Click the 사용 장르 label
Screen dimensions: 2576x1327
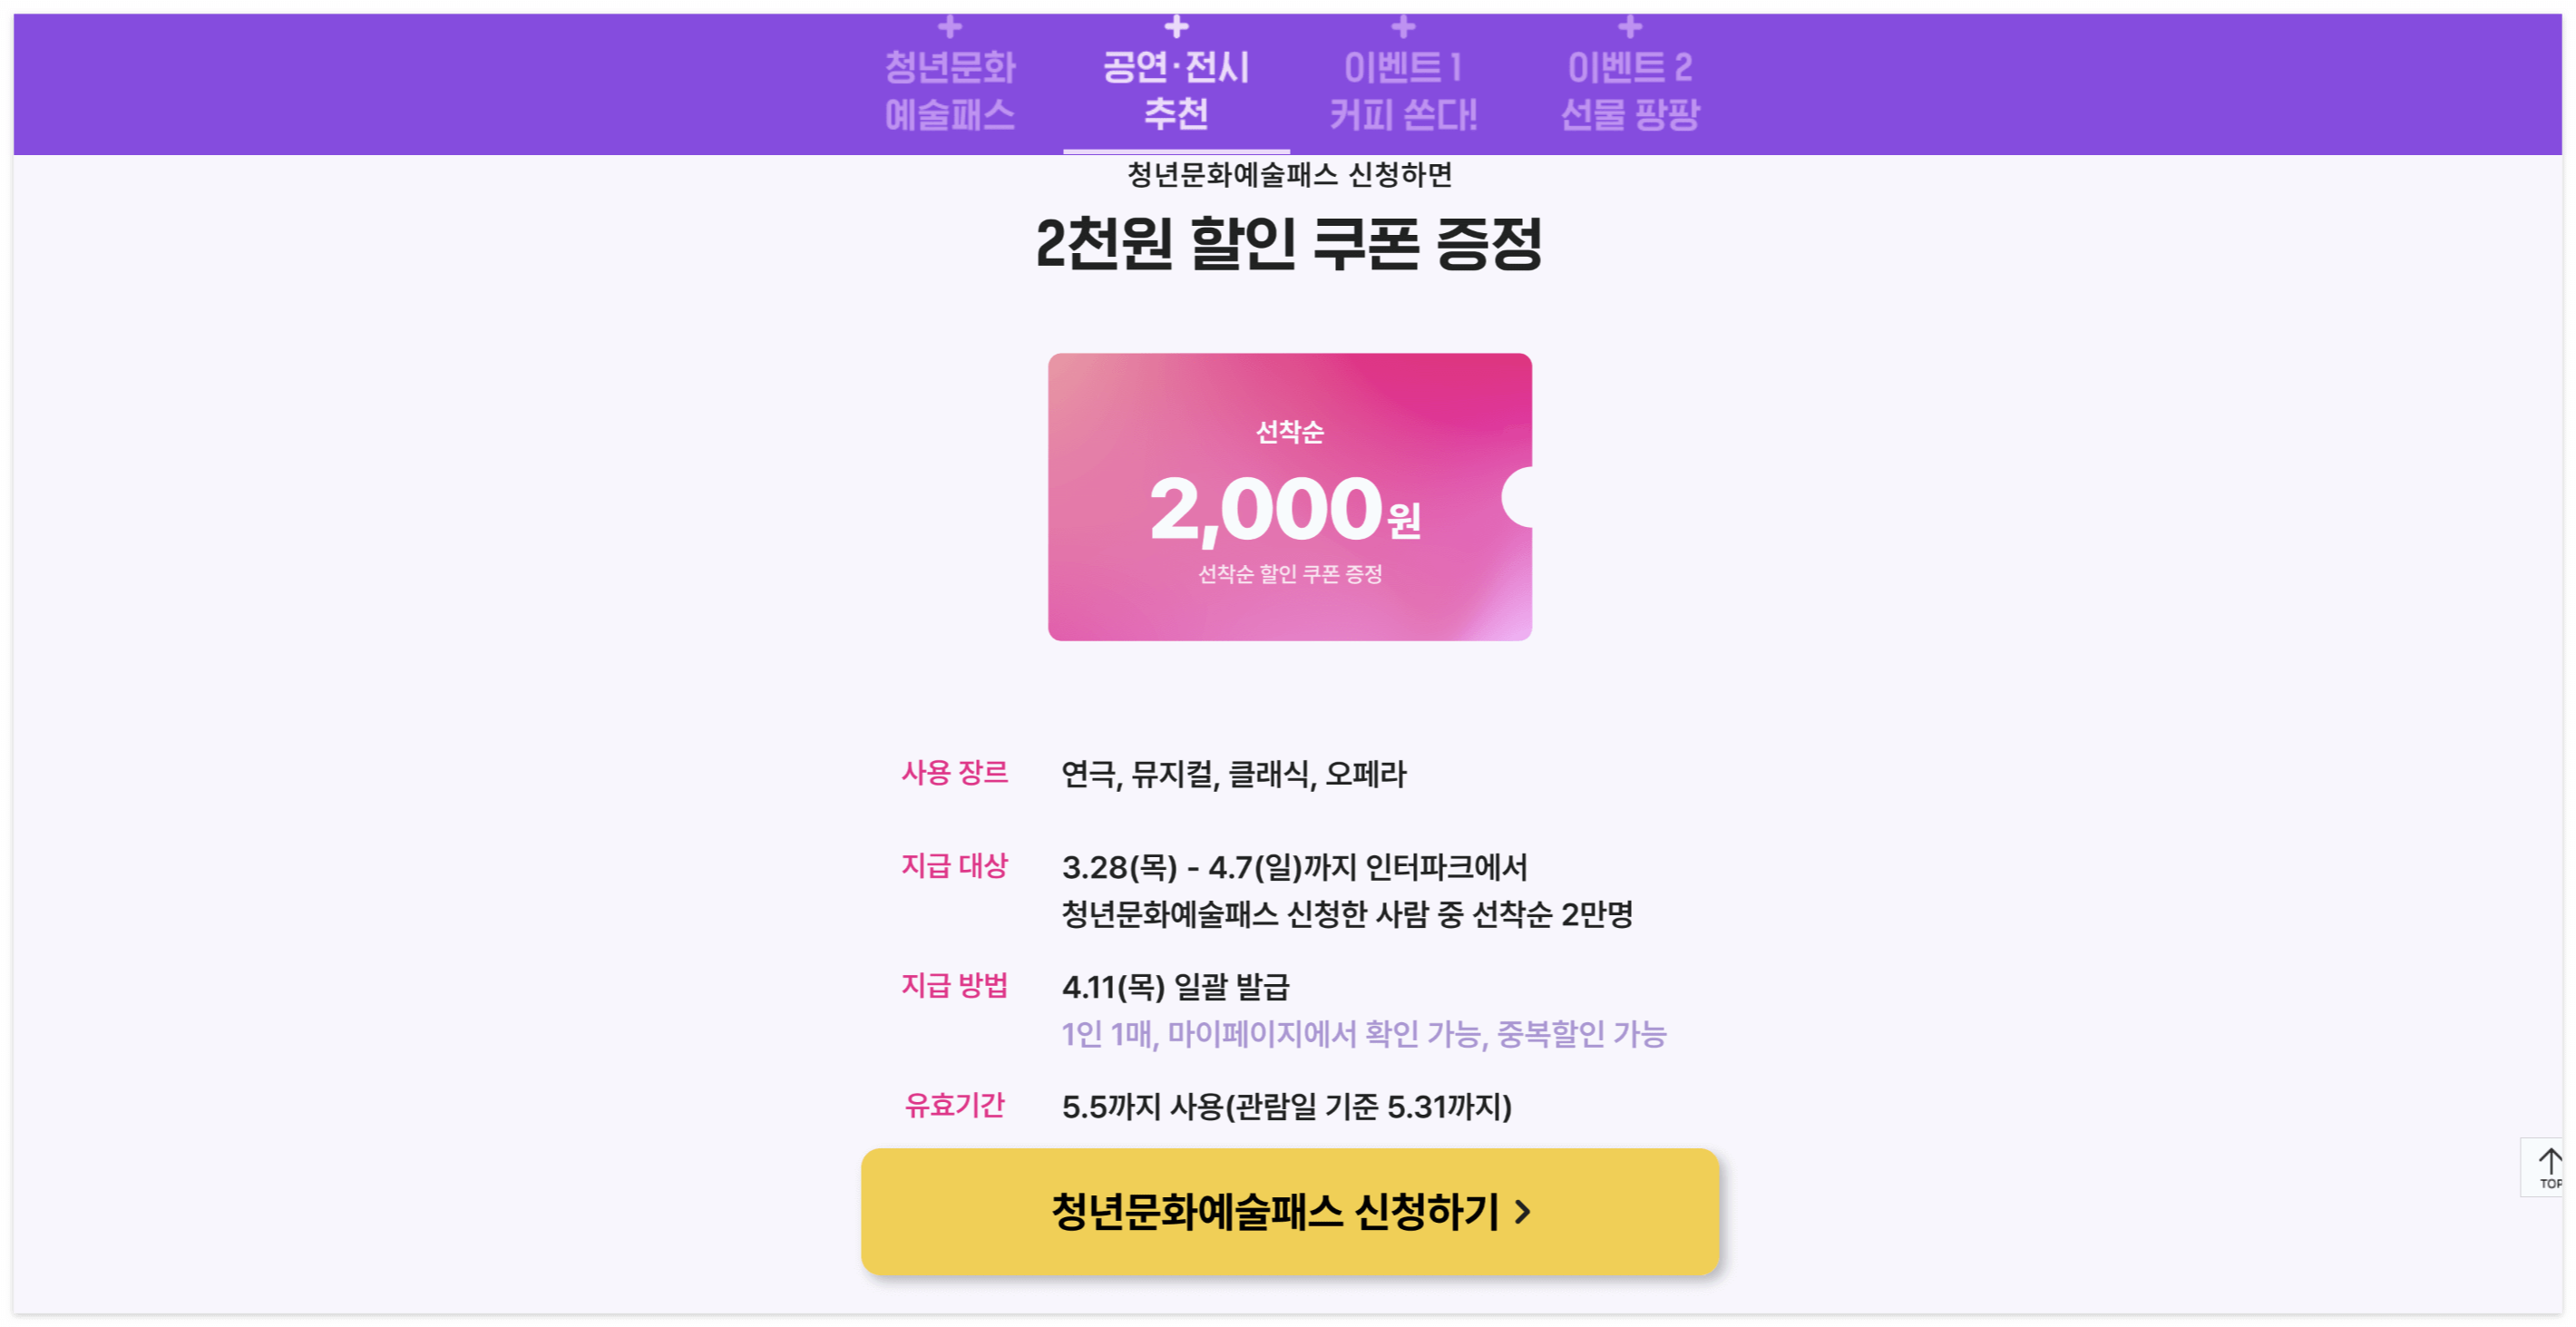pos(956,772)
